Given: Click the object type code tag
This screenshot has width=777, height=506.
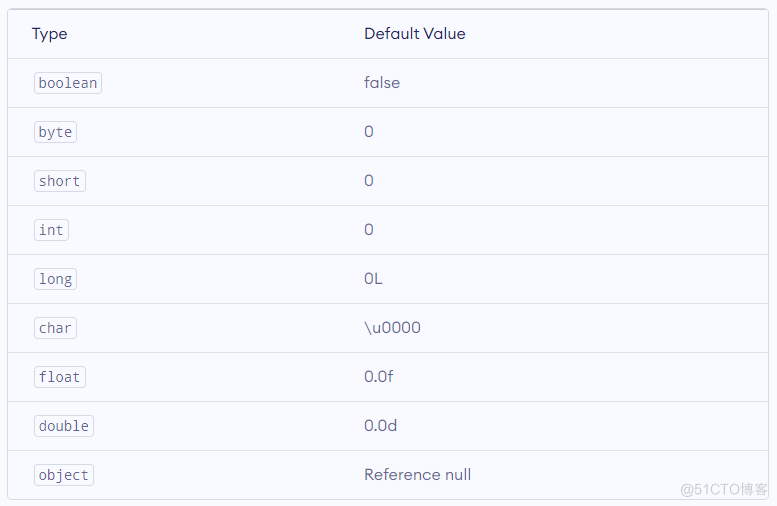Looking at the screenshot, I should click(64, 475).
